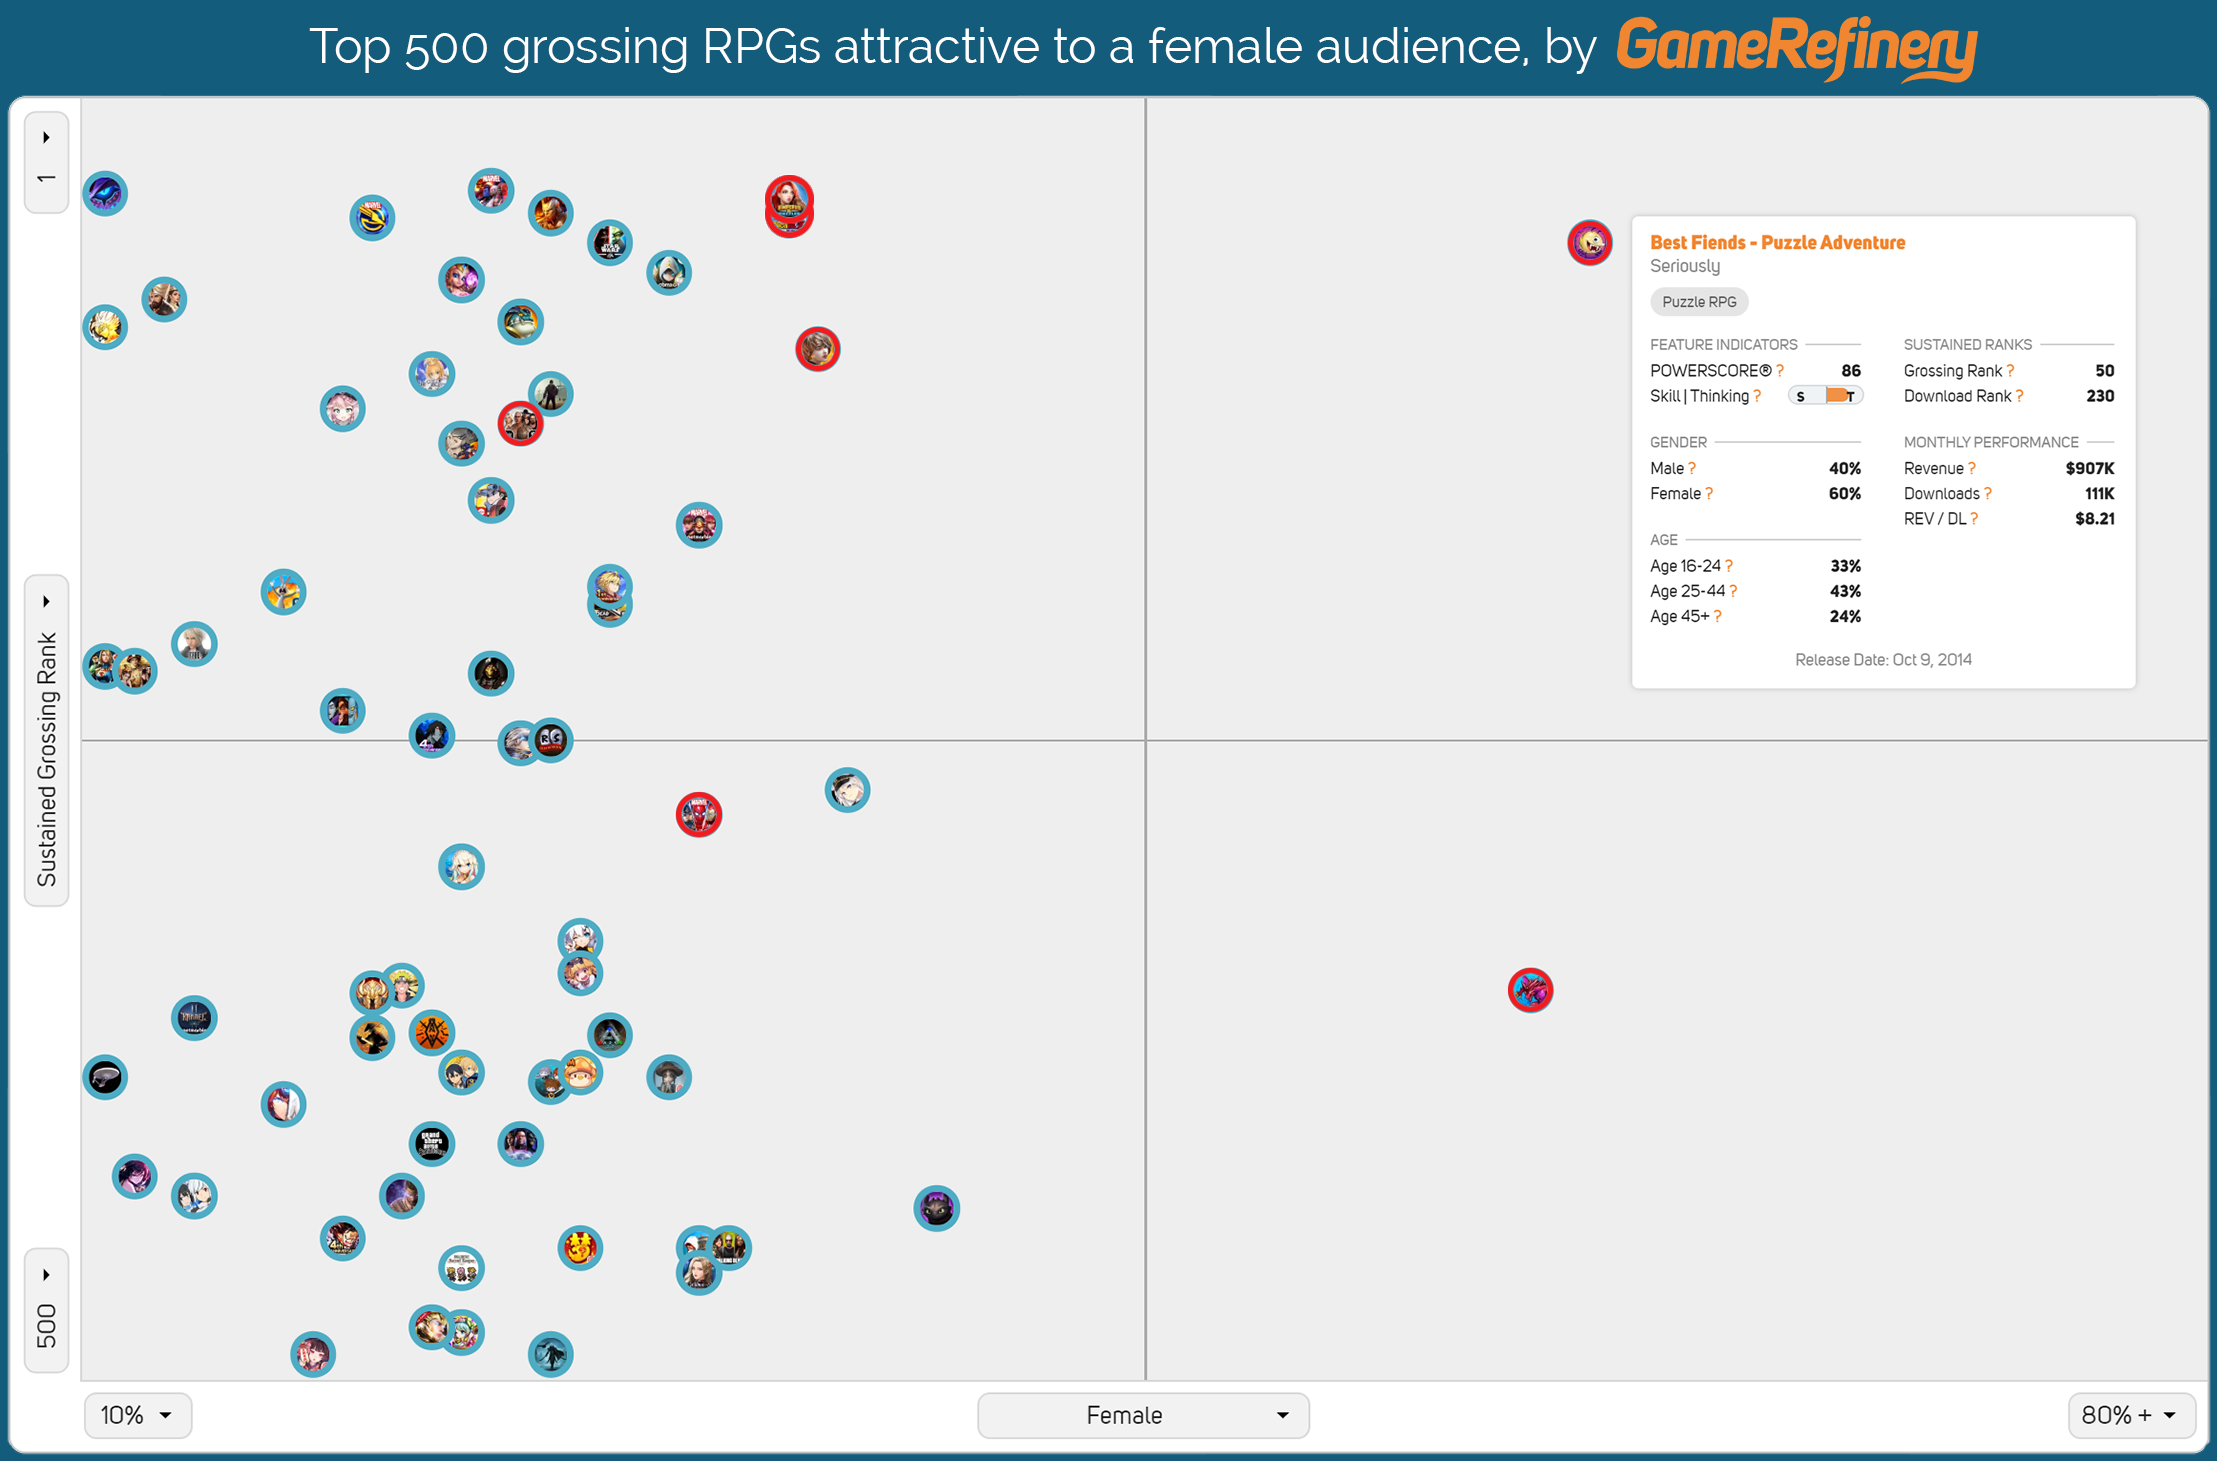This screenshot has height=1461, width=2217.
Task: Show help for POWERSCORE
Action: (1780, 371)
